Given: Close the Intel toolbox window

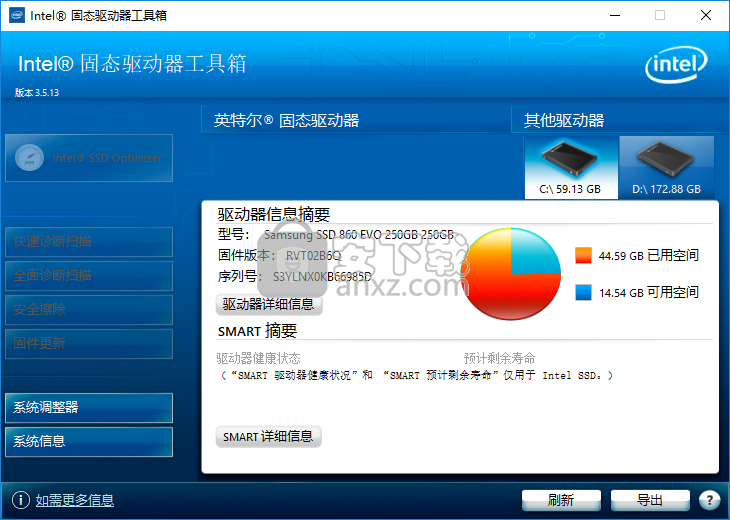Looking at the screenshot, I should (x=706, y=15).
